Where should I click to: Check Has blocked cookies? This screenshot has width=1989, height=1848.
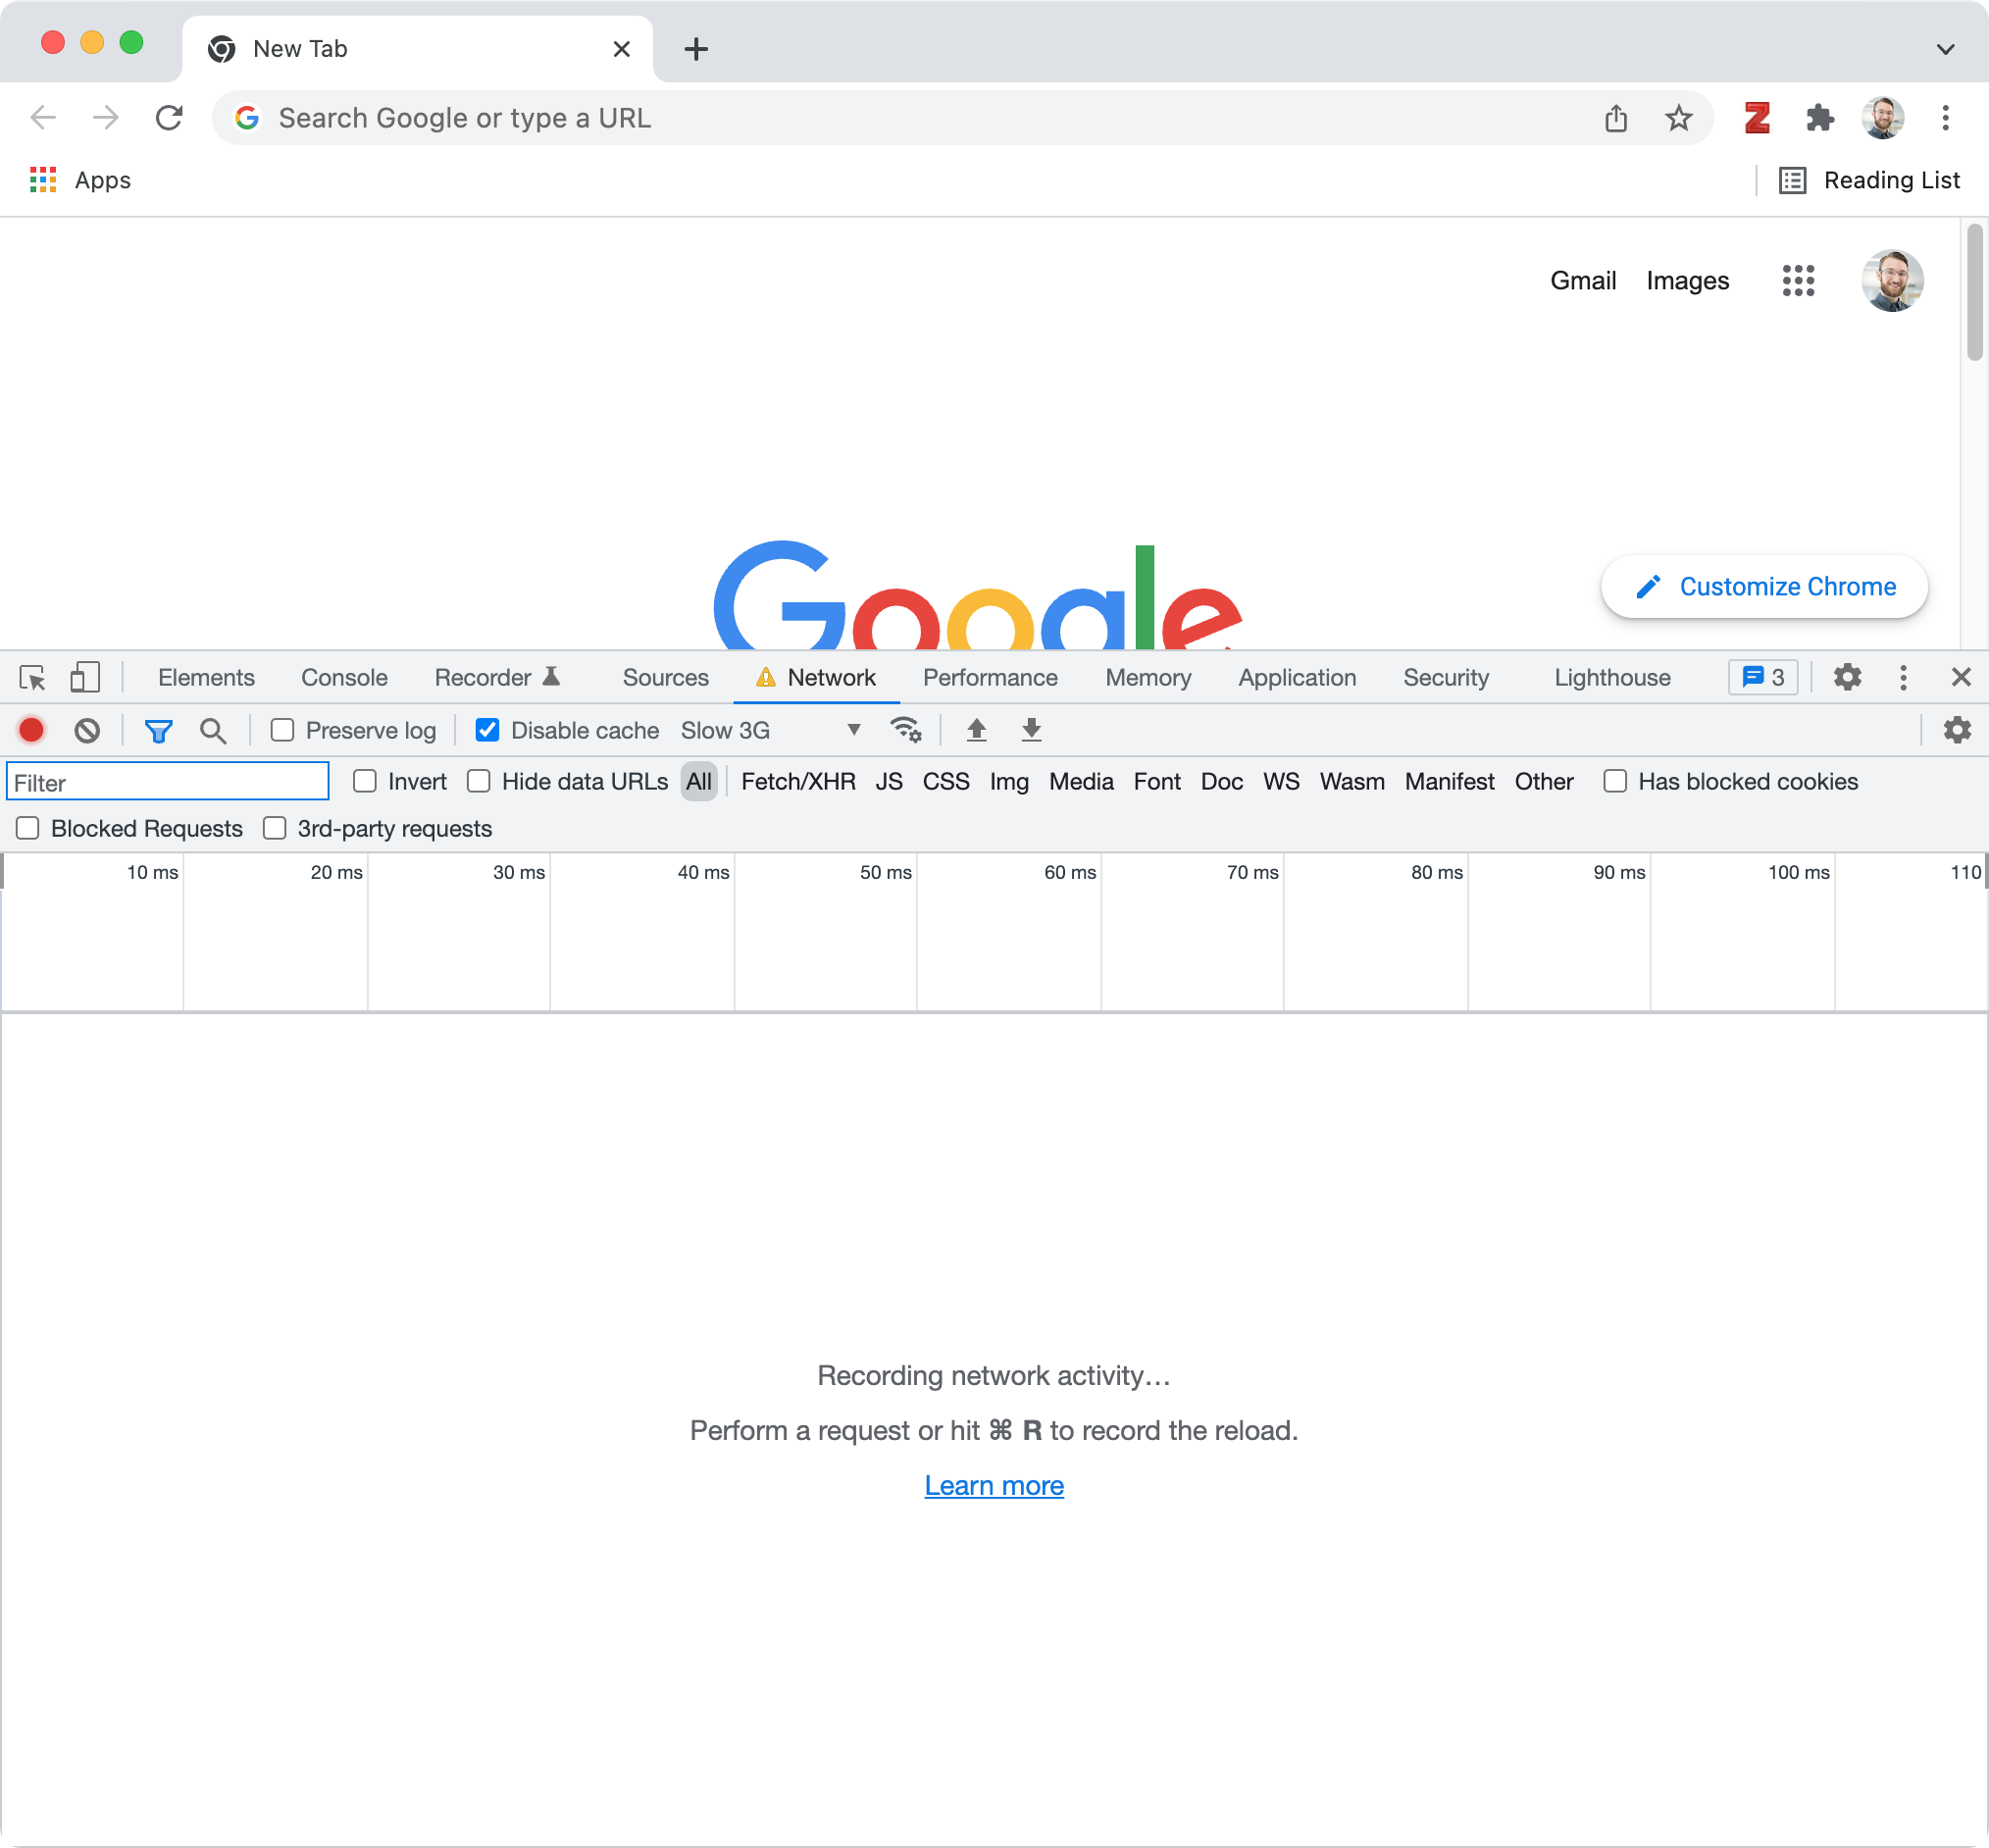1615,782
